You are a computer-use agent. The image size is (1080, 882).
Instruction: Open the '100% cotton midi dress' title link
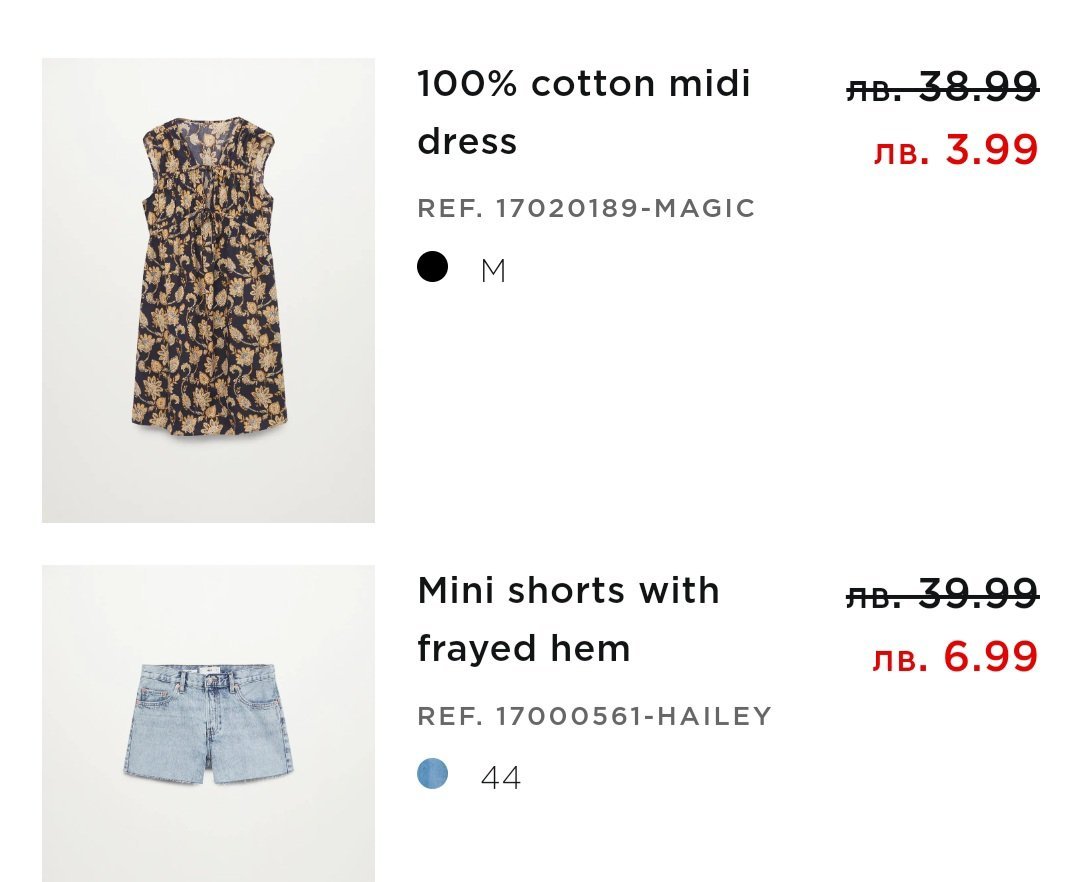point(583,112)
